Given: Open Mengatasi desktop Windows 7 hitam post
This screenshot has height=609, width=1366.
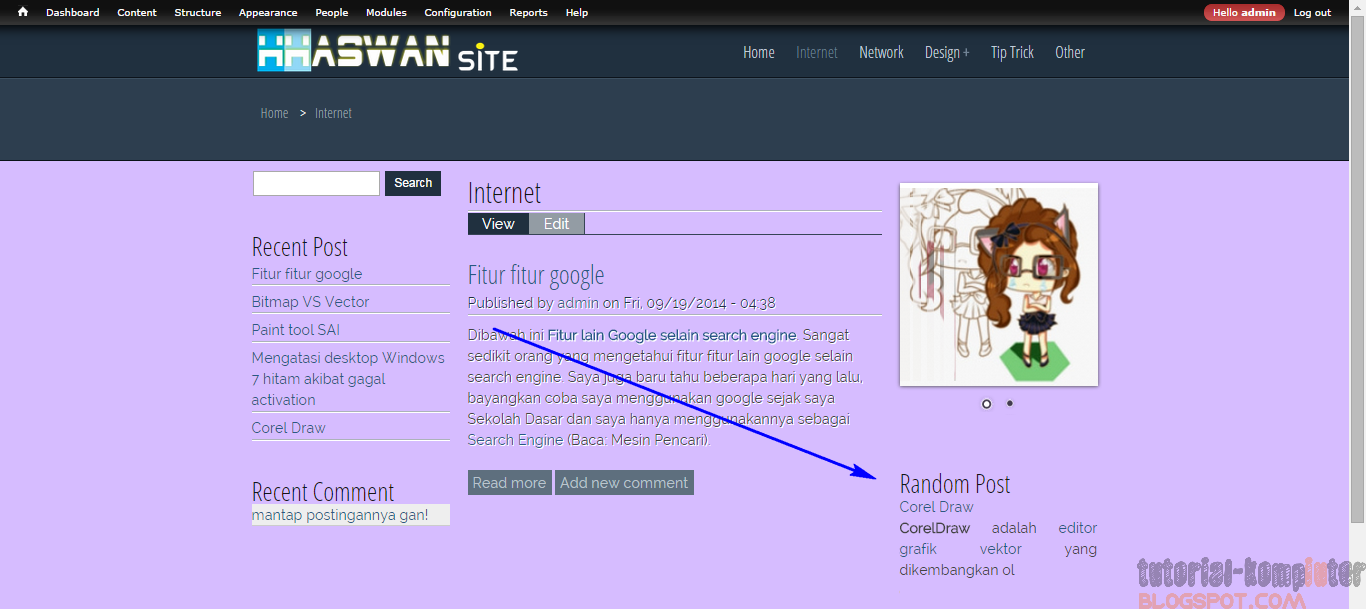Looking at the screenshot, I should [x=348, y=378].
